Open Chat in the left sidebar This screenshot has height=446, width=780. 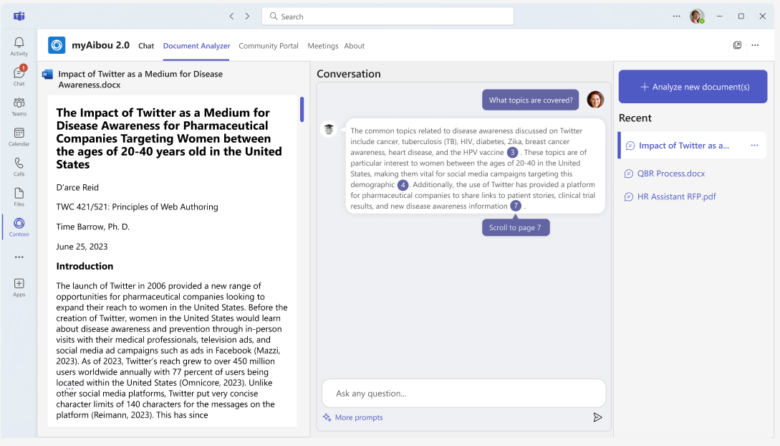point(19,76)
